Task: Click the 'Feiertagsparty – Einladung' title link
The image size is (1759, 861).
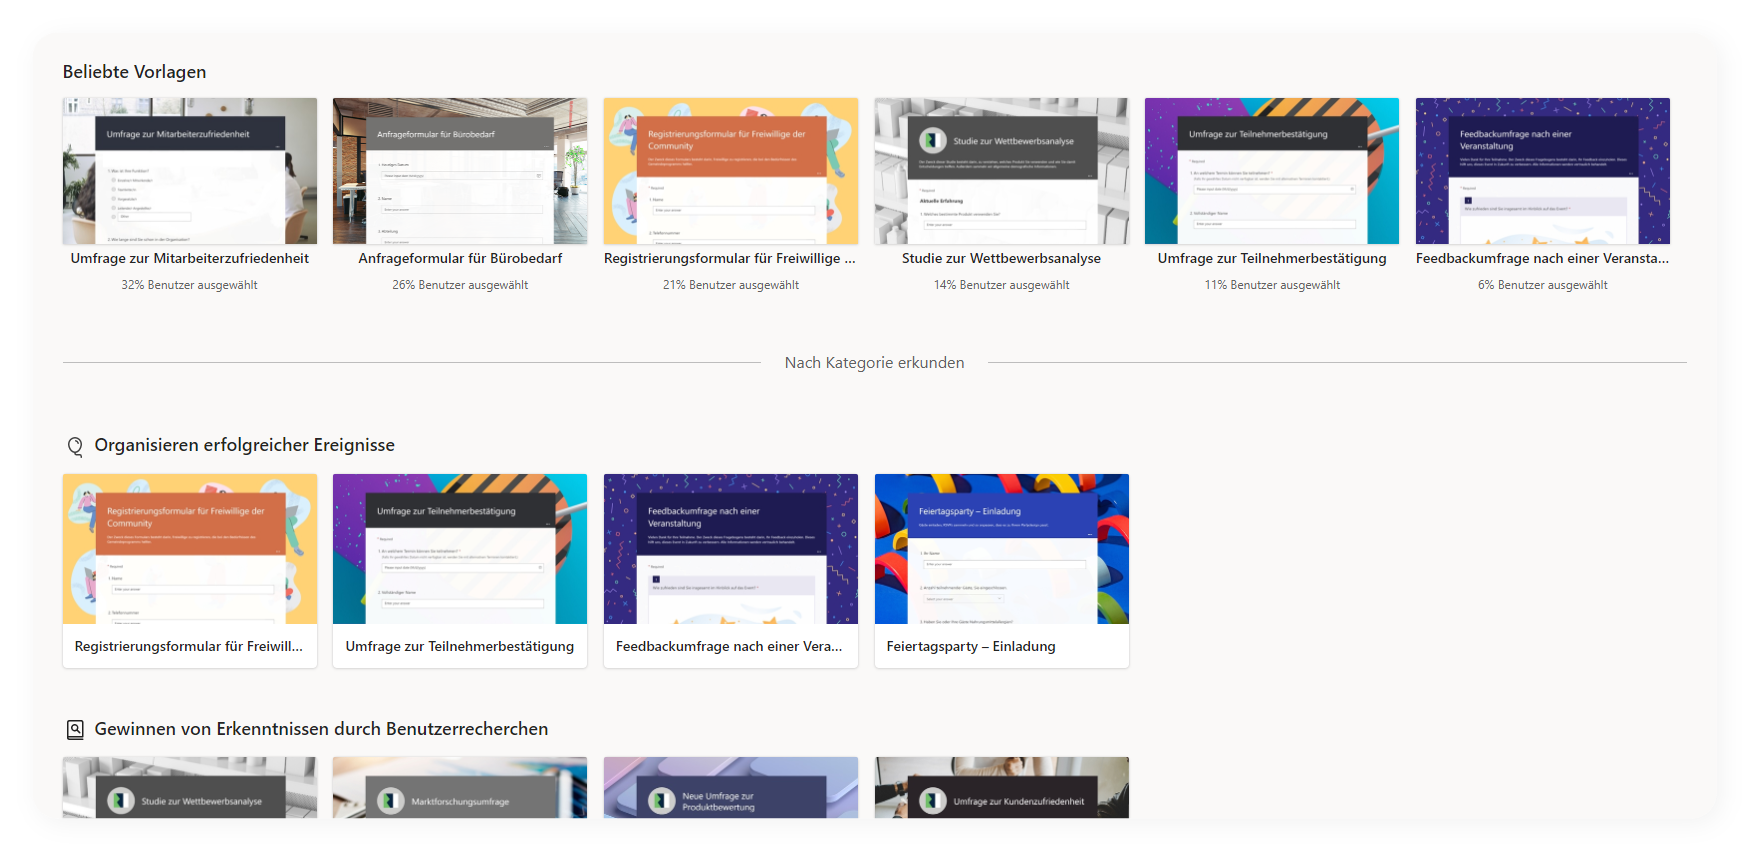Action: [x=970, y=647]
